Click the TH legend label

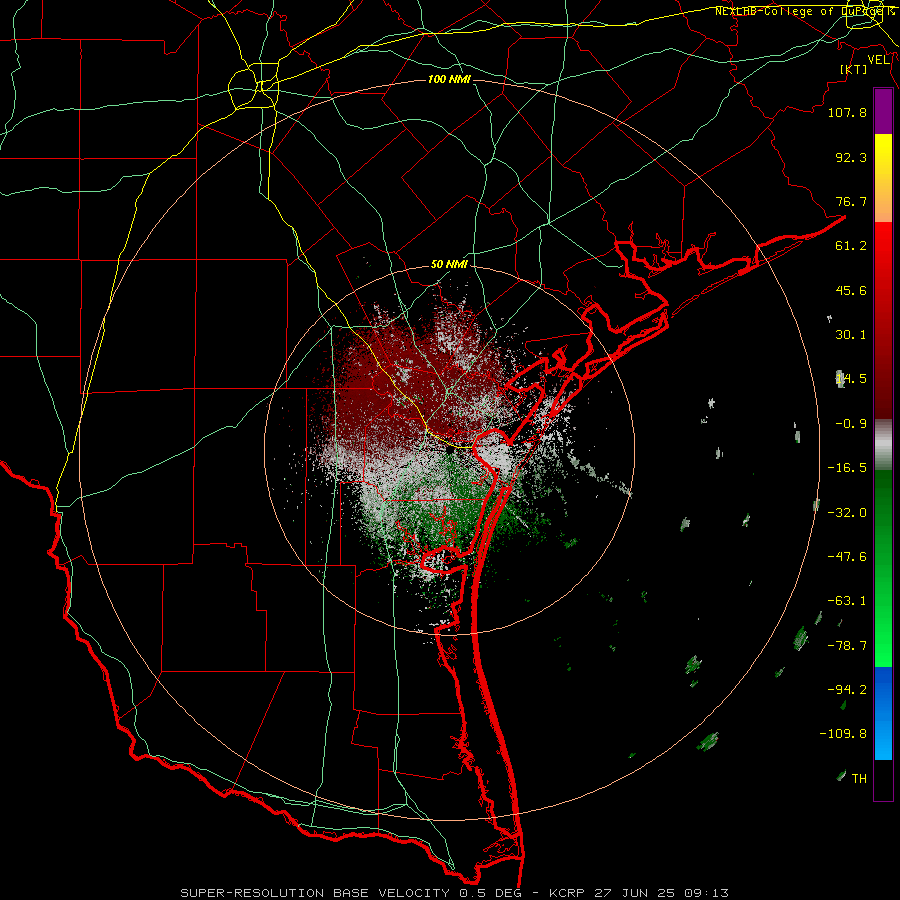(859, 779)
